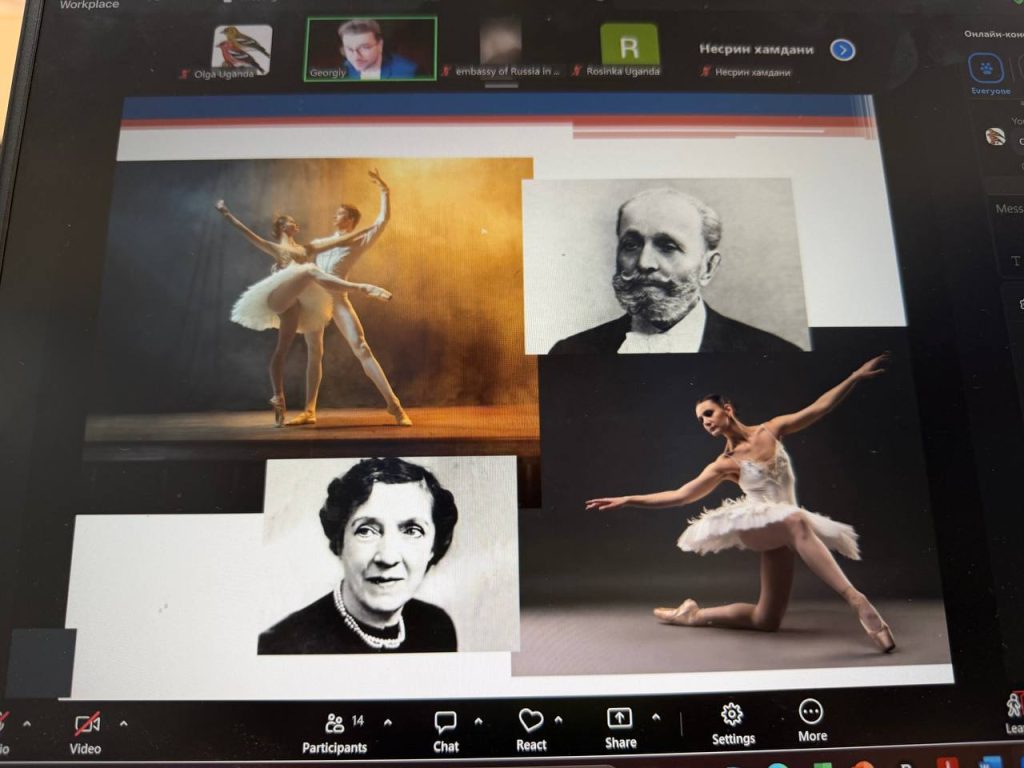
Task: Click the Share screen icon
Action: click(x=620, y=718)
